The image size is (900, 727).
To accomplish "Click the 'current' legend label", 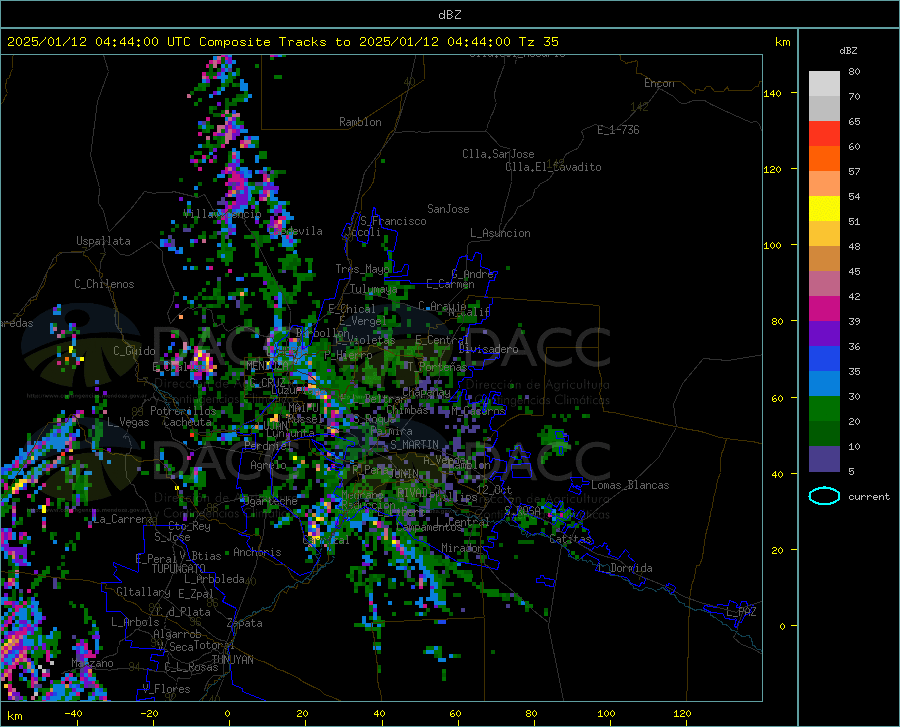I will (x=868, y=497).
